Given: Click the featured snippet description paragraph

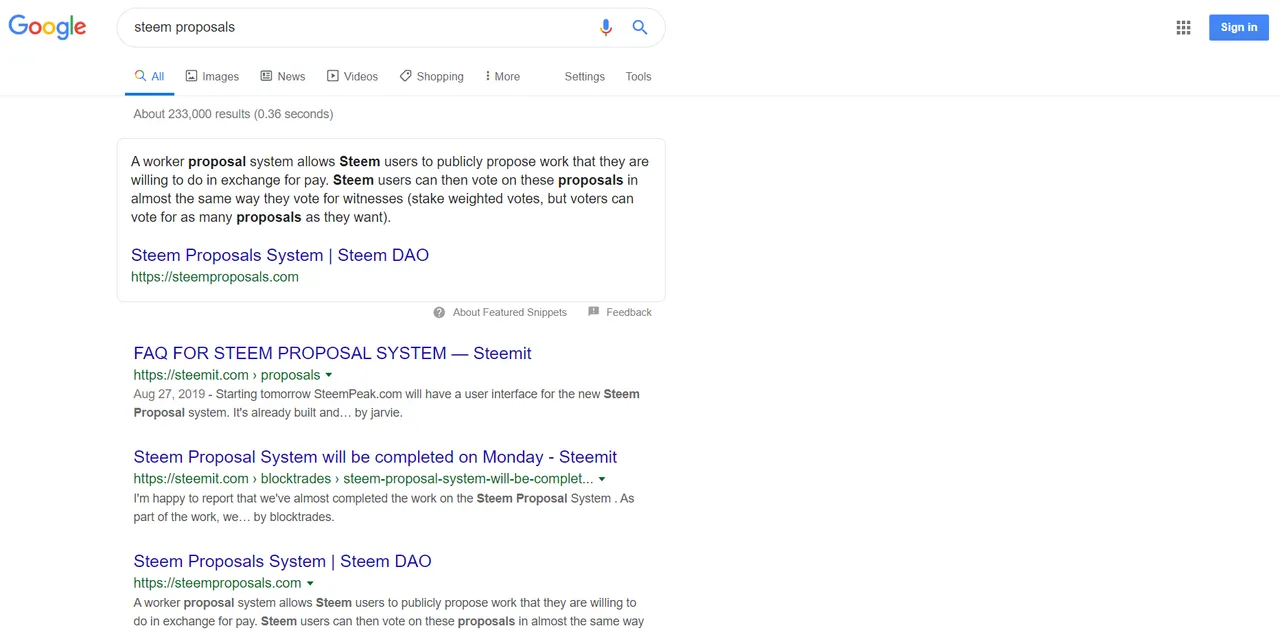Looking at the screenshot, I should pos(390,189).
